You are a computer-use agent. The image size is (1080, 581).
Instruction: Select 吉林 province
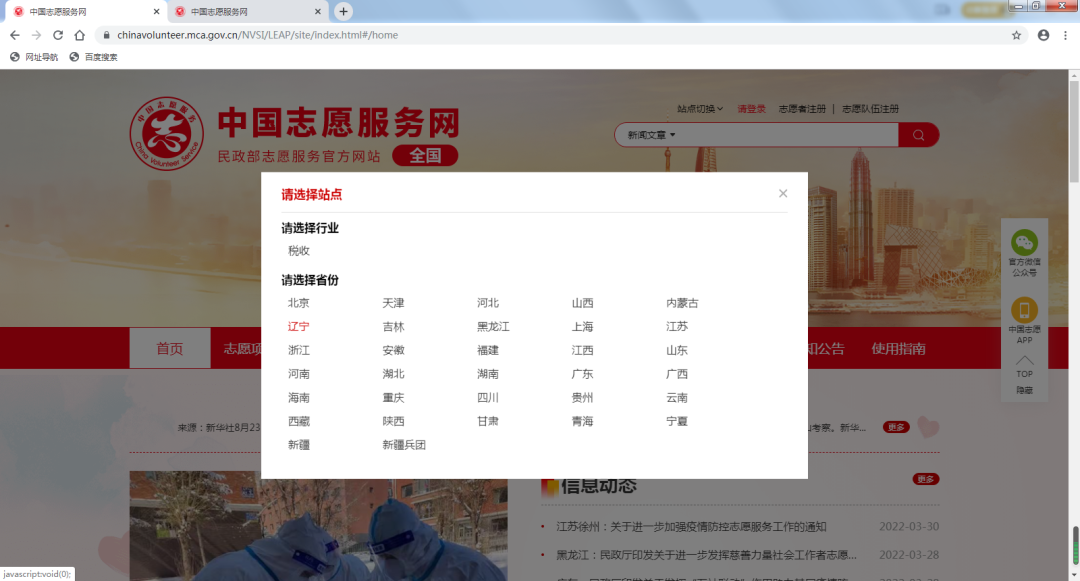pos(393,326)
